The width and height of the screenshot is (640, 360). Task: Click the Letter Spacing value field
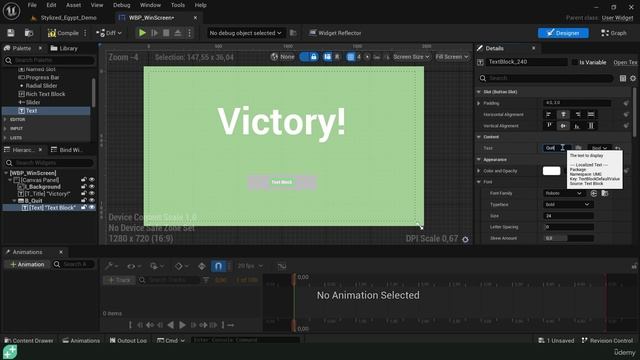[x=569, y=227]
